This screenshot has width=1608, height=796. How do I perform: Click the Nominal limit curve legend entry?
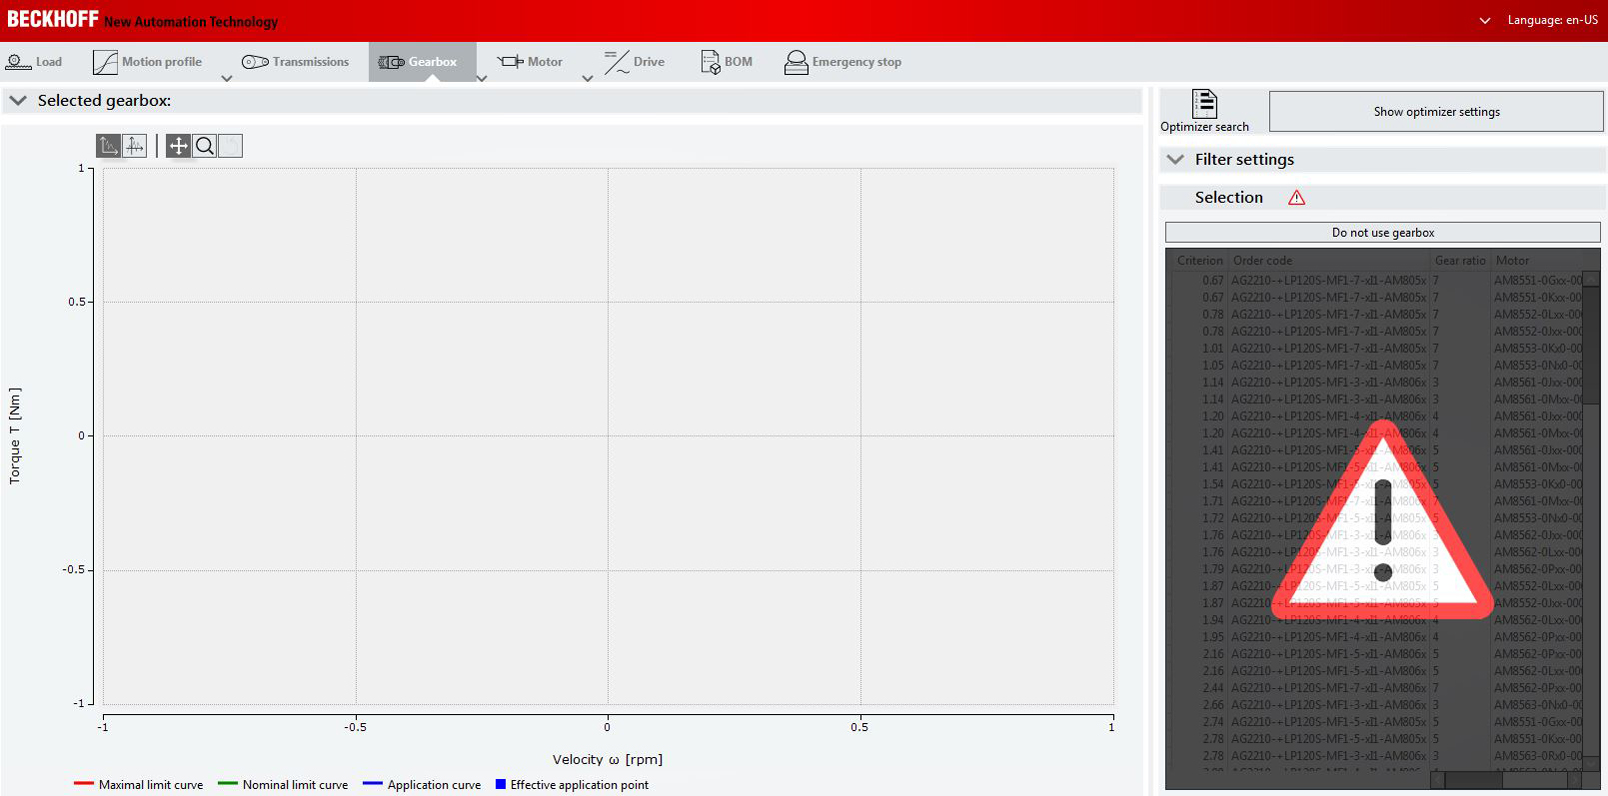[x=283, y=785]
